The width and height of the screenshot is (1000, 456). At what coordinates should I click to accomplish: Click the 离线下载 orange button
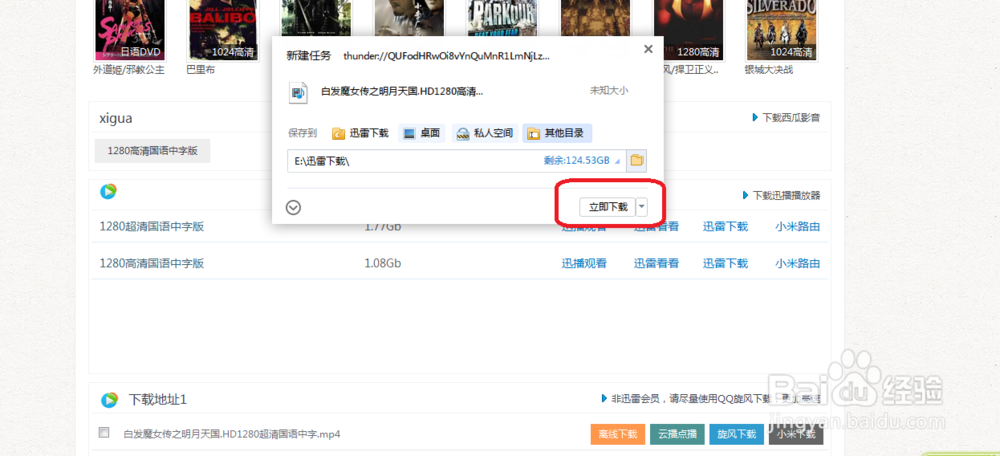618,434
